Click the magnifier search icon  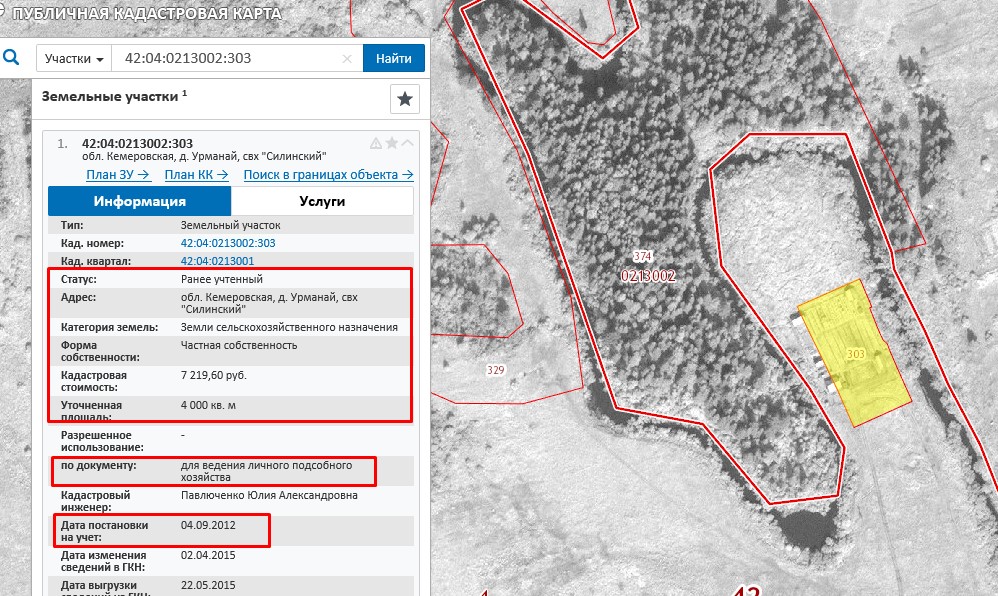click(x=11, y=58)
